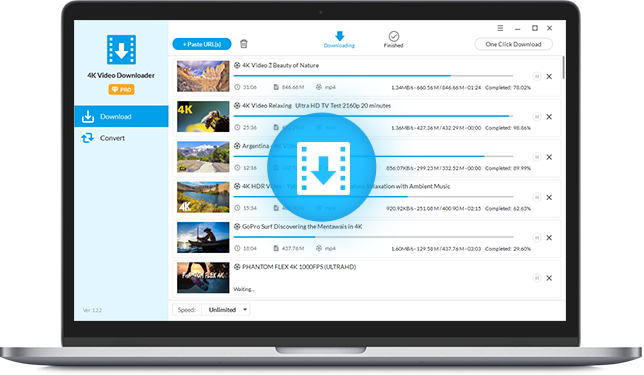The width and height of the screenshot is (644, 375).
Task: Cancel the GoPro Surf download
Action: click(x=549, y=237)
